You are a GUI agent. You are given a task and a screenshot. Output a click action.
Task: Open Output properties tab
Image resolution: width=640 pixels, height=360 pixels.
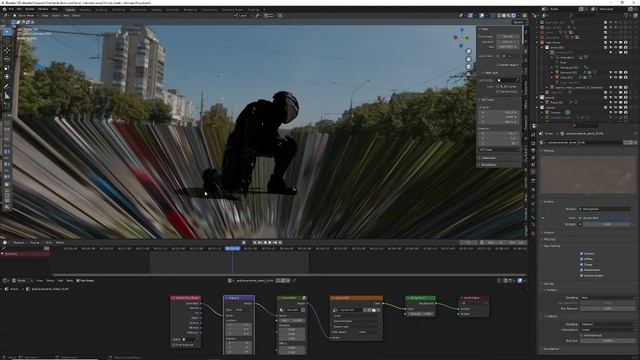[533, 150]
